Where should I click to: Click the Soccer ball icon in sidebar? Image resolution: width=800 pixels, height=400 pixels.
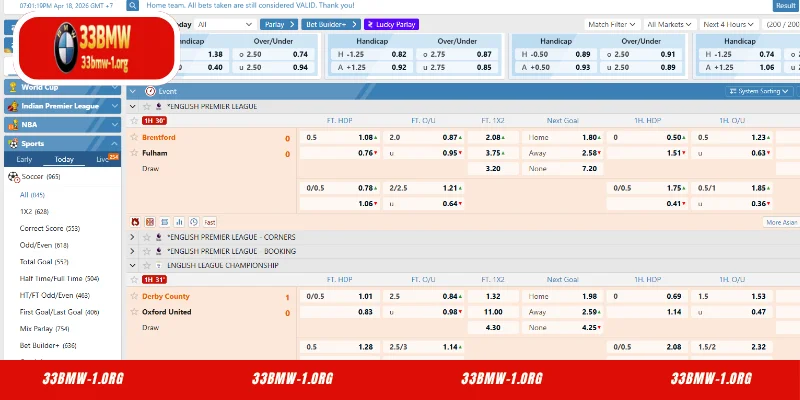tap(14, 177)
